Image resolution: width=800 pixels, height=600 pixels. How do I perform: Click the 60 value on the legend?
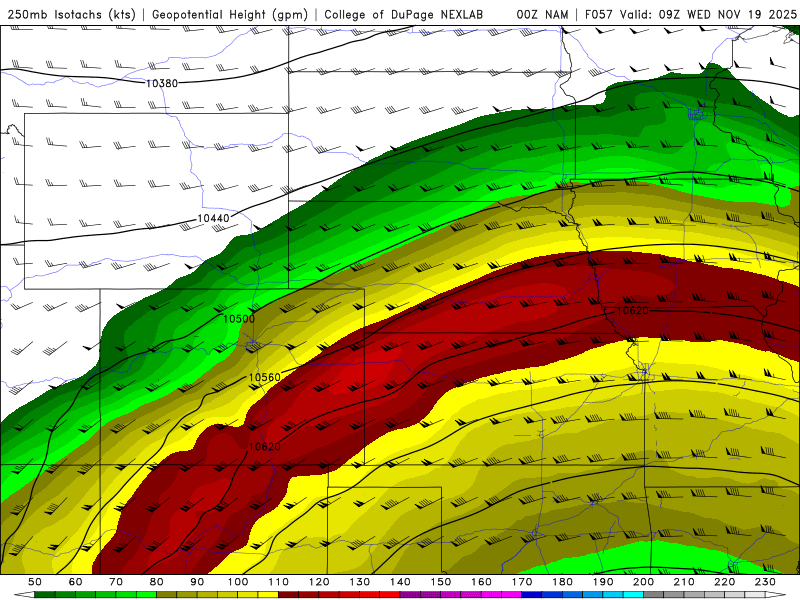(76, 582)
